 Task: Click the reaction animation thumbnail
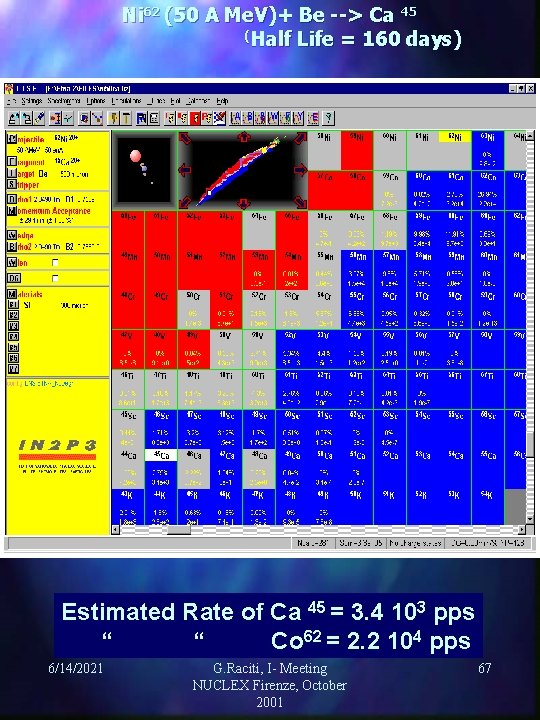tap(144, 170)
